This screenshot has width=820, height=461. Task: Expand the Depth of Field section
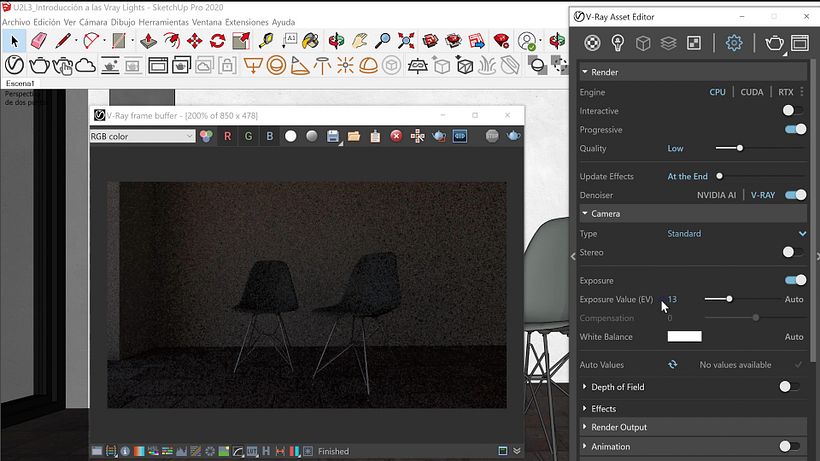585,387
